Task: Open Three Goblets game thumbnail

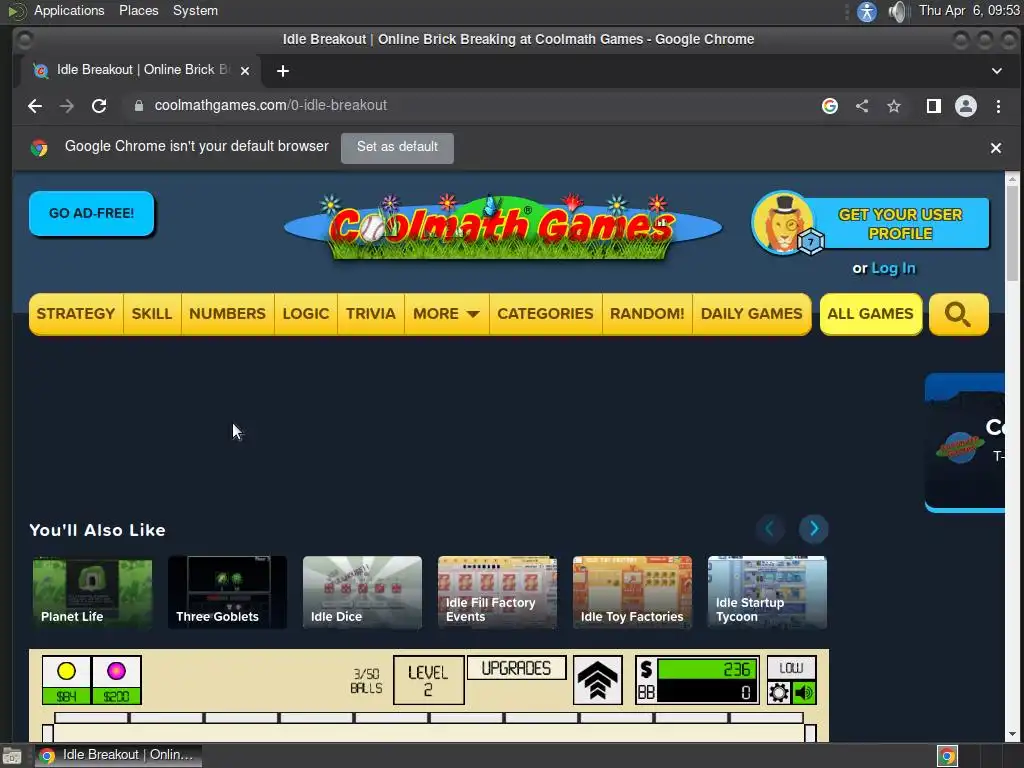Action: click(x=227, y=592)
